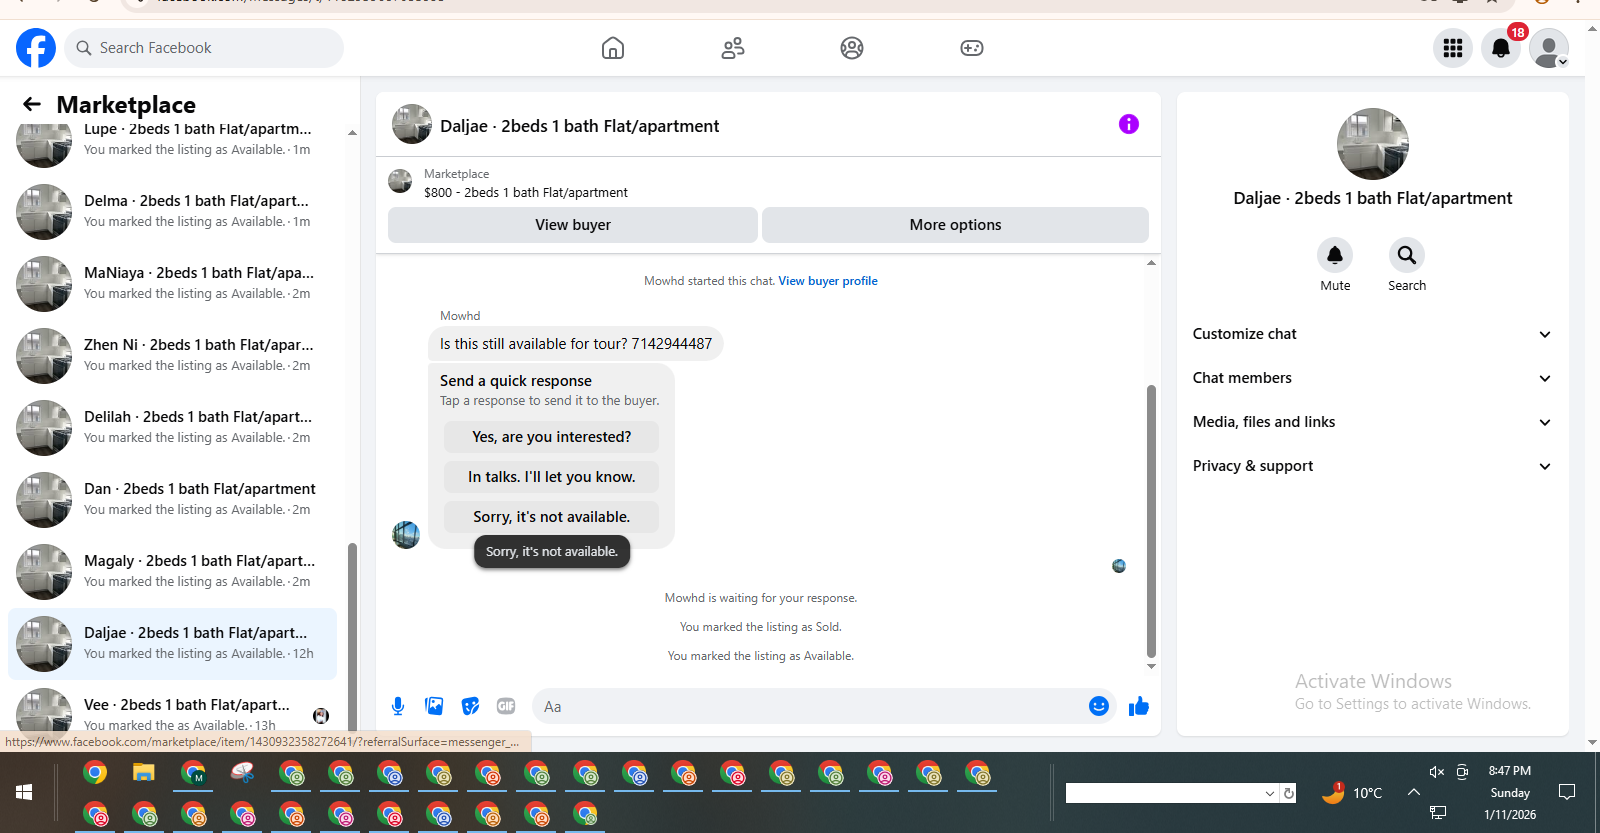1600x833 pixels.
Task: Click the "$800 - 2beds 1 bath Flat/apartment" listing title
Action: [526, 193]
